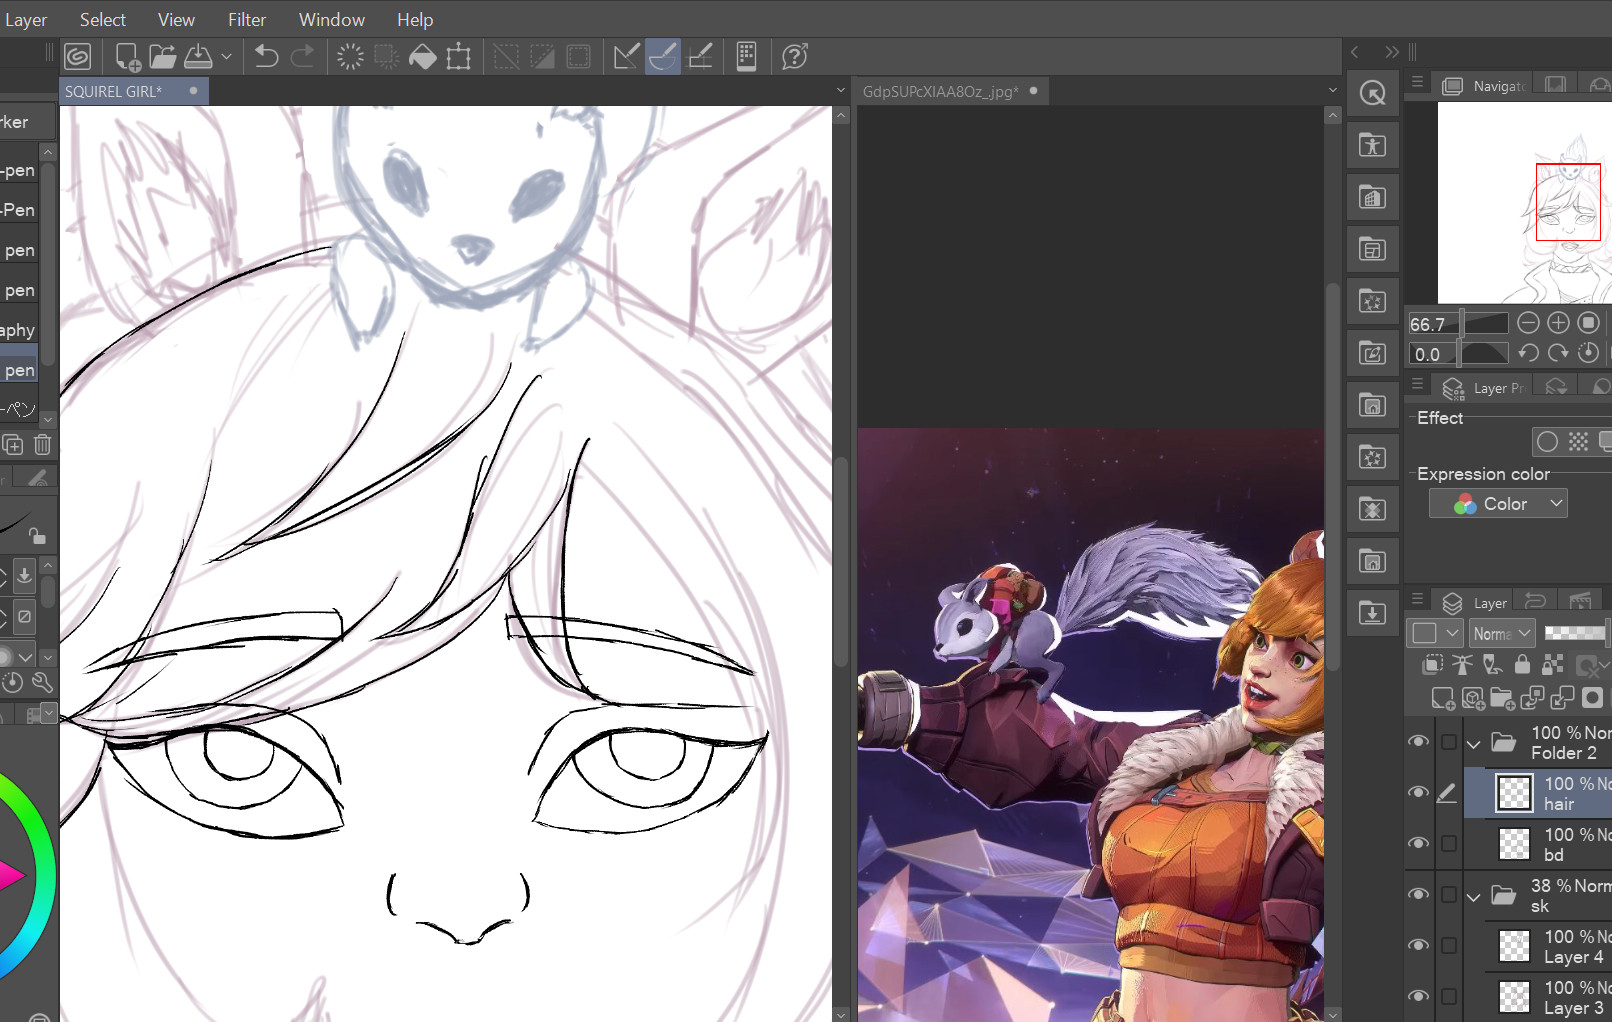Create a new raster layer

point(1442,698)
